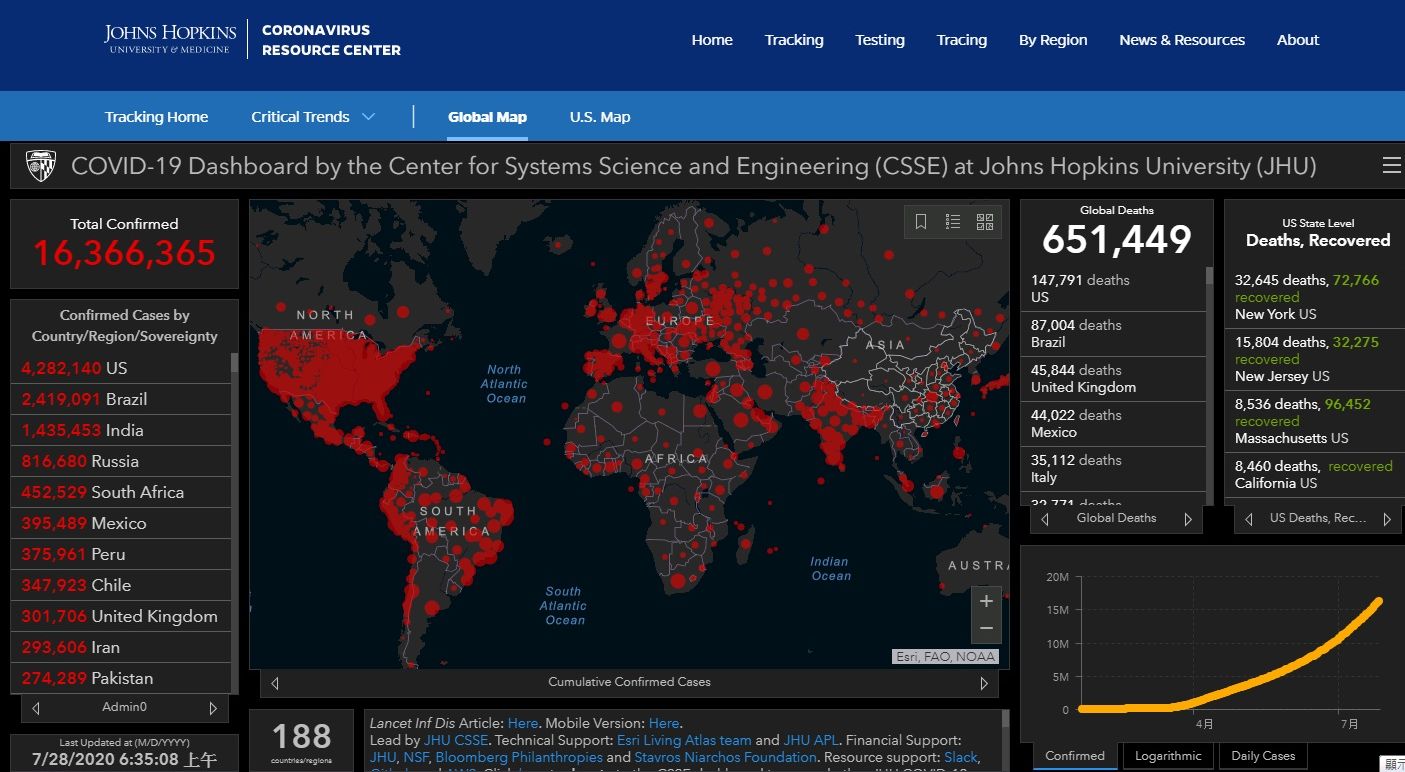This screenshot has width=1405, height=772.
Task: Click the Stavros Niarchos Foundation link
Action: click(727, 757)
